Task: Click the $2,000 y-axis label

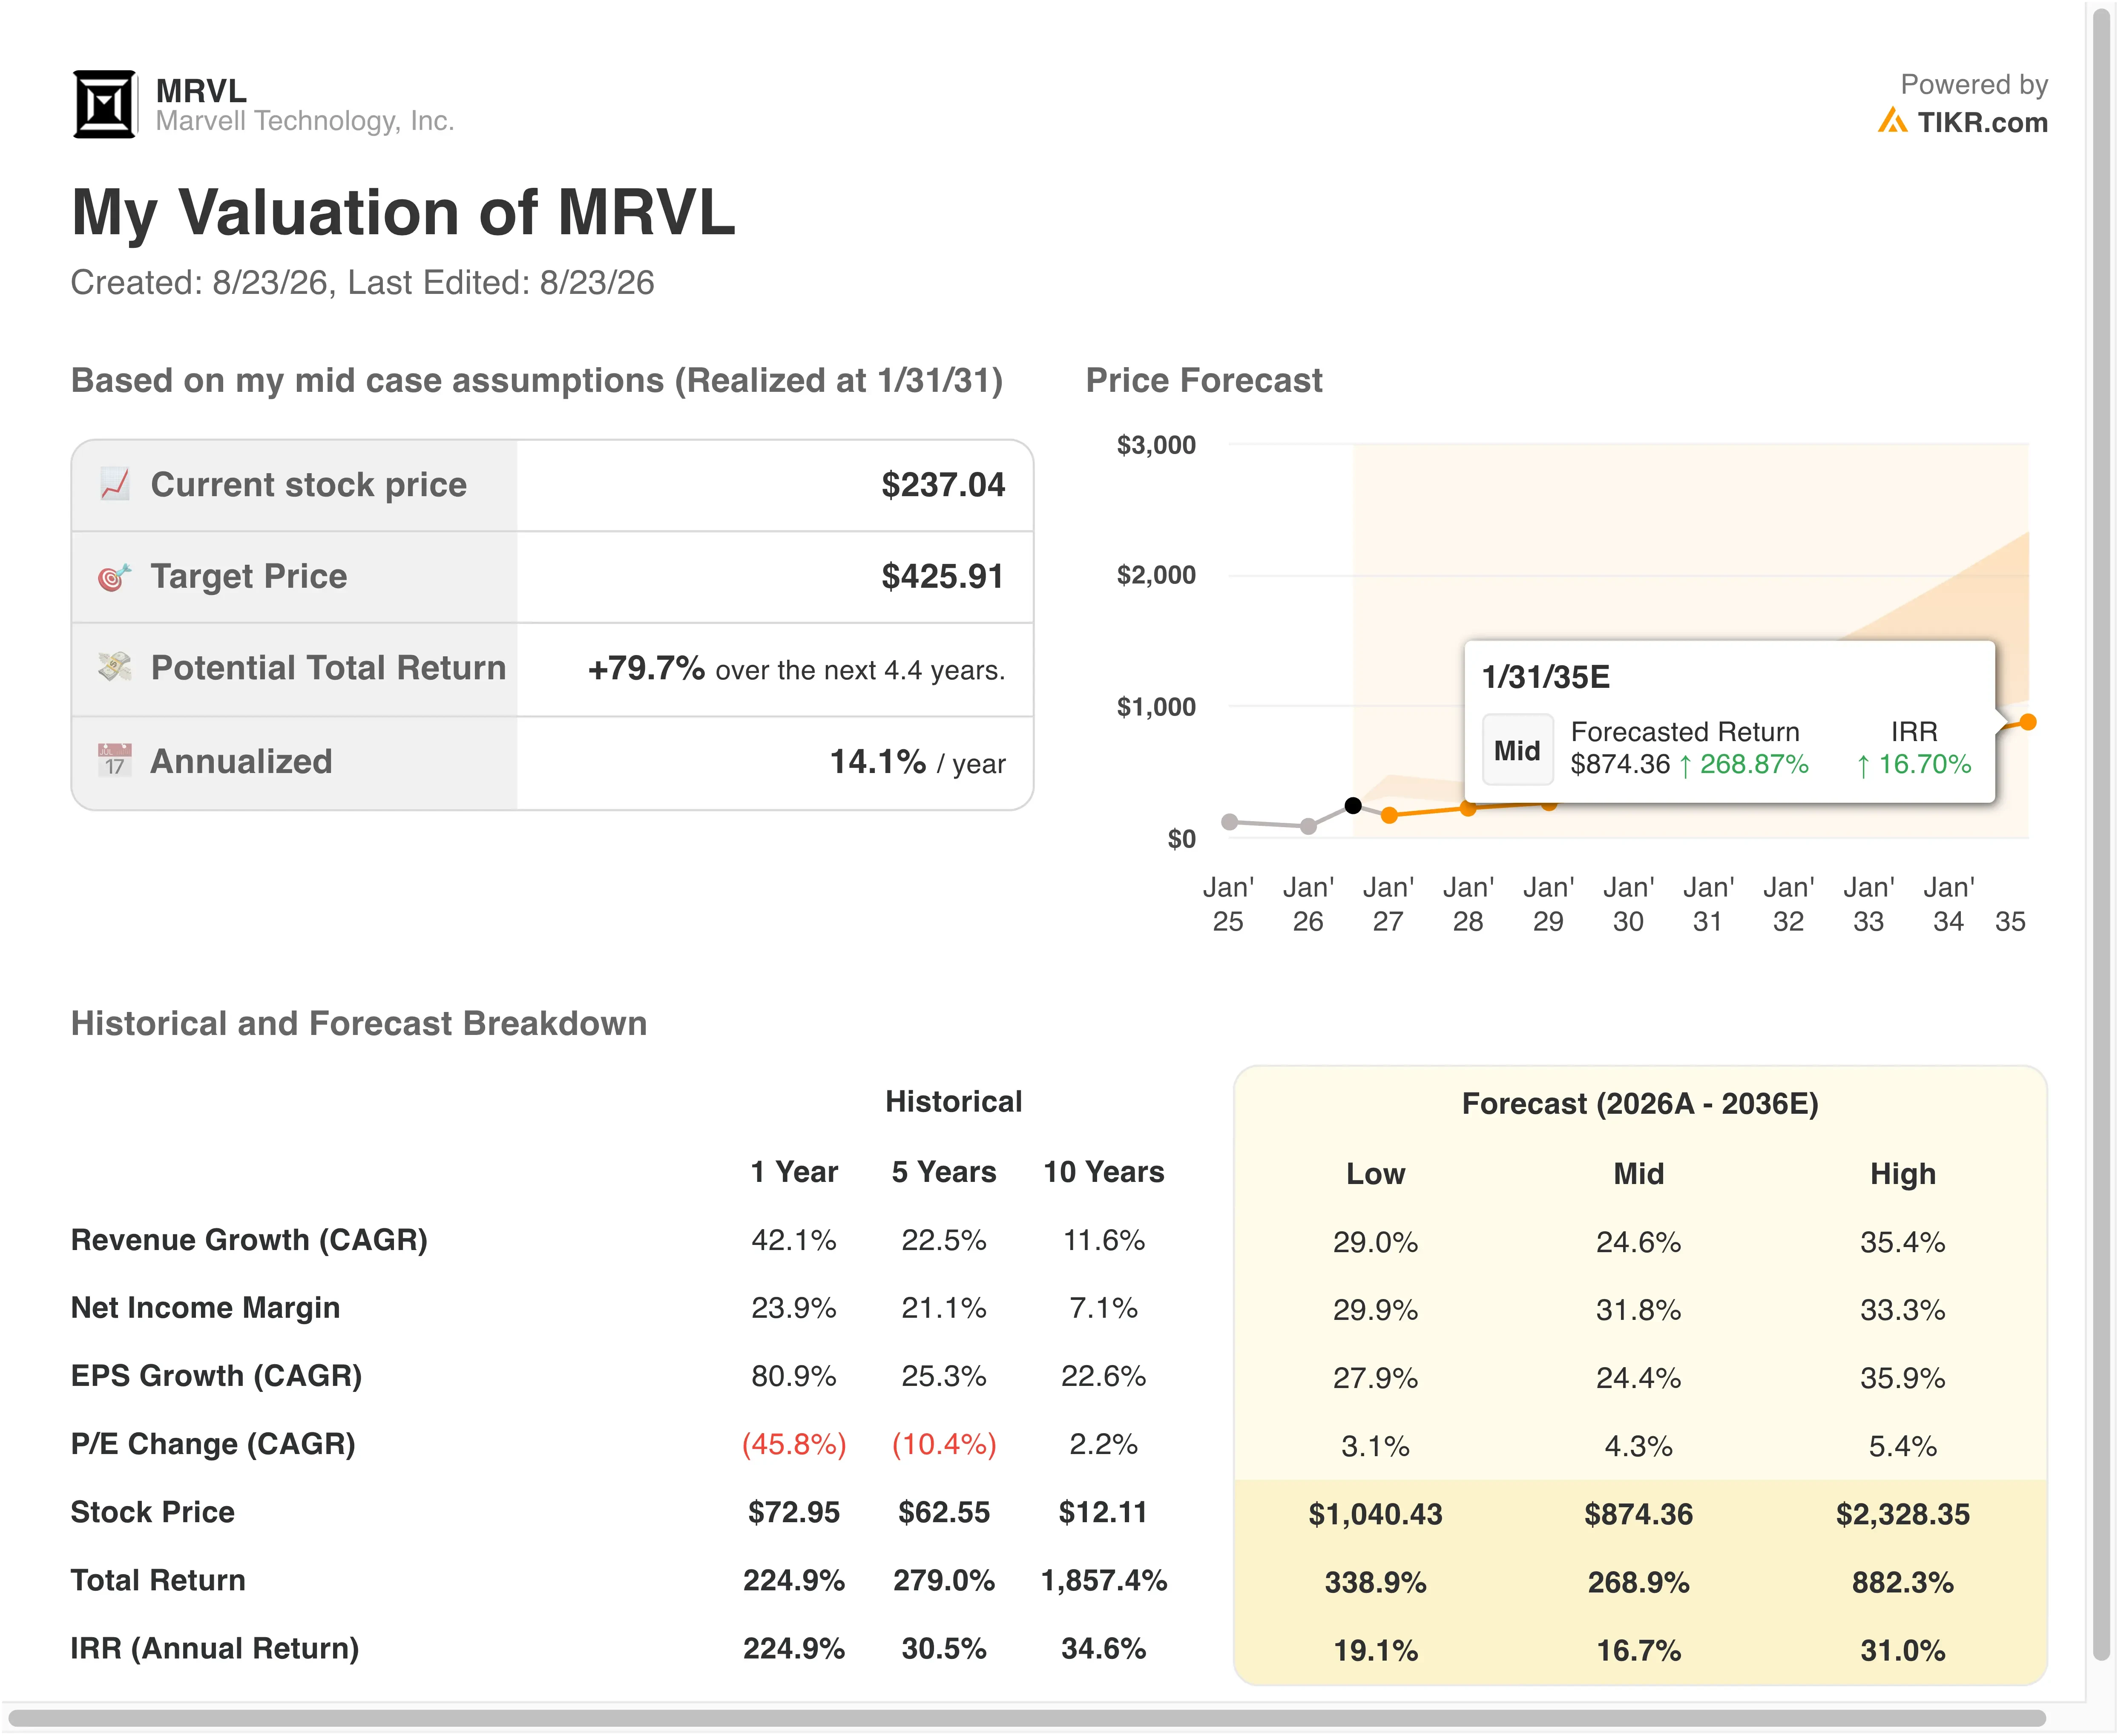Action: [1156, 575]
